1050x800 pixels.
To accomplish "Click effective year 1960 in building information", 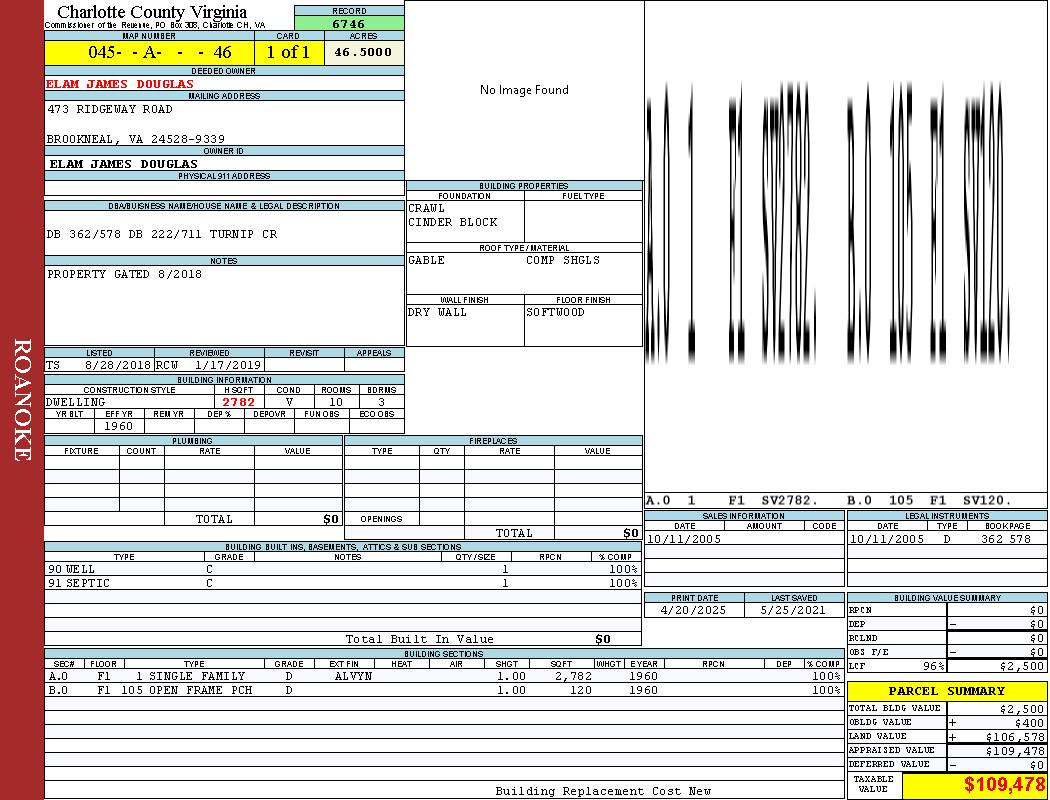I will (x=118, y=426).
